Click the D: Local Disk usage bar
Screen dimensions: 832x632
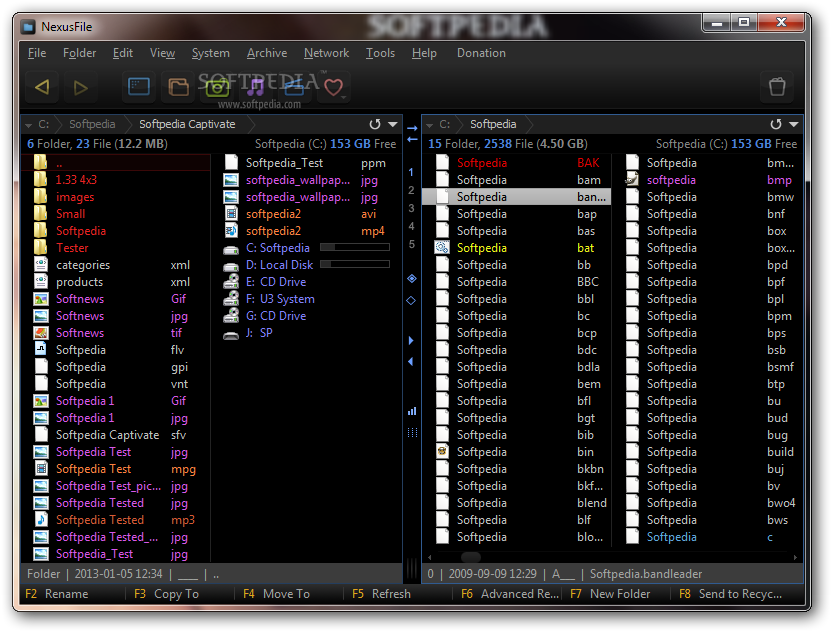[355, 264]
